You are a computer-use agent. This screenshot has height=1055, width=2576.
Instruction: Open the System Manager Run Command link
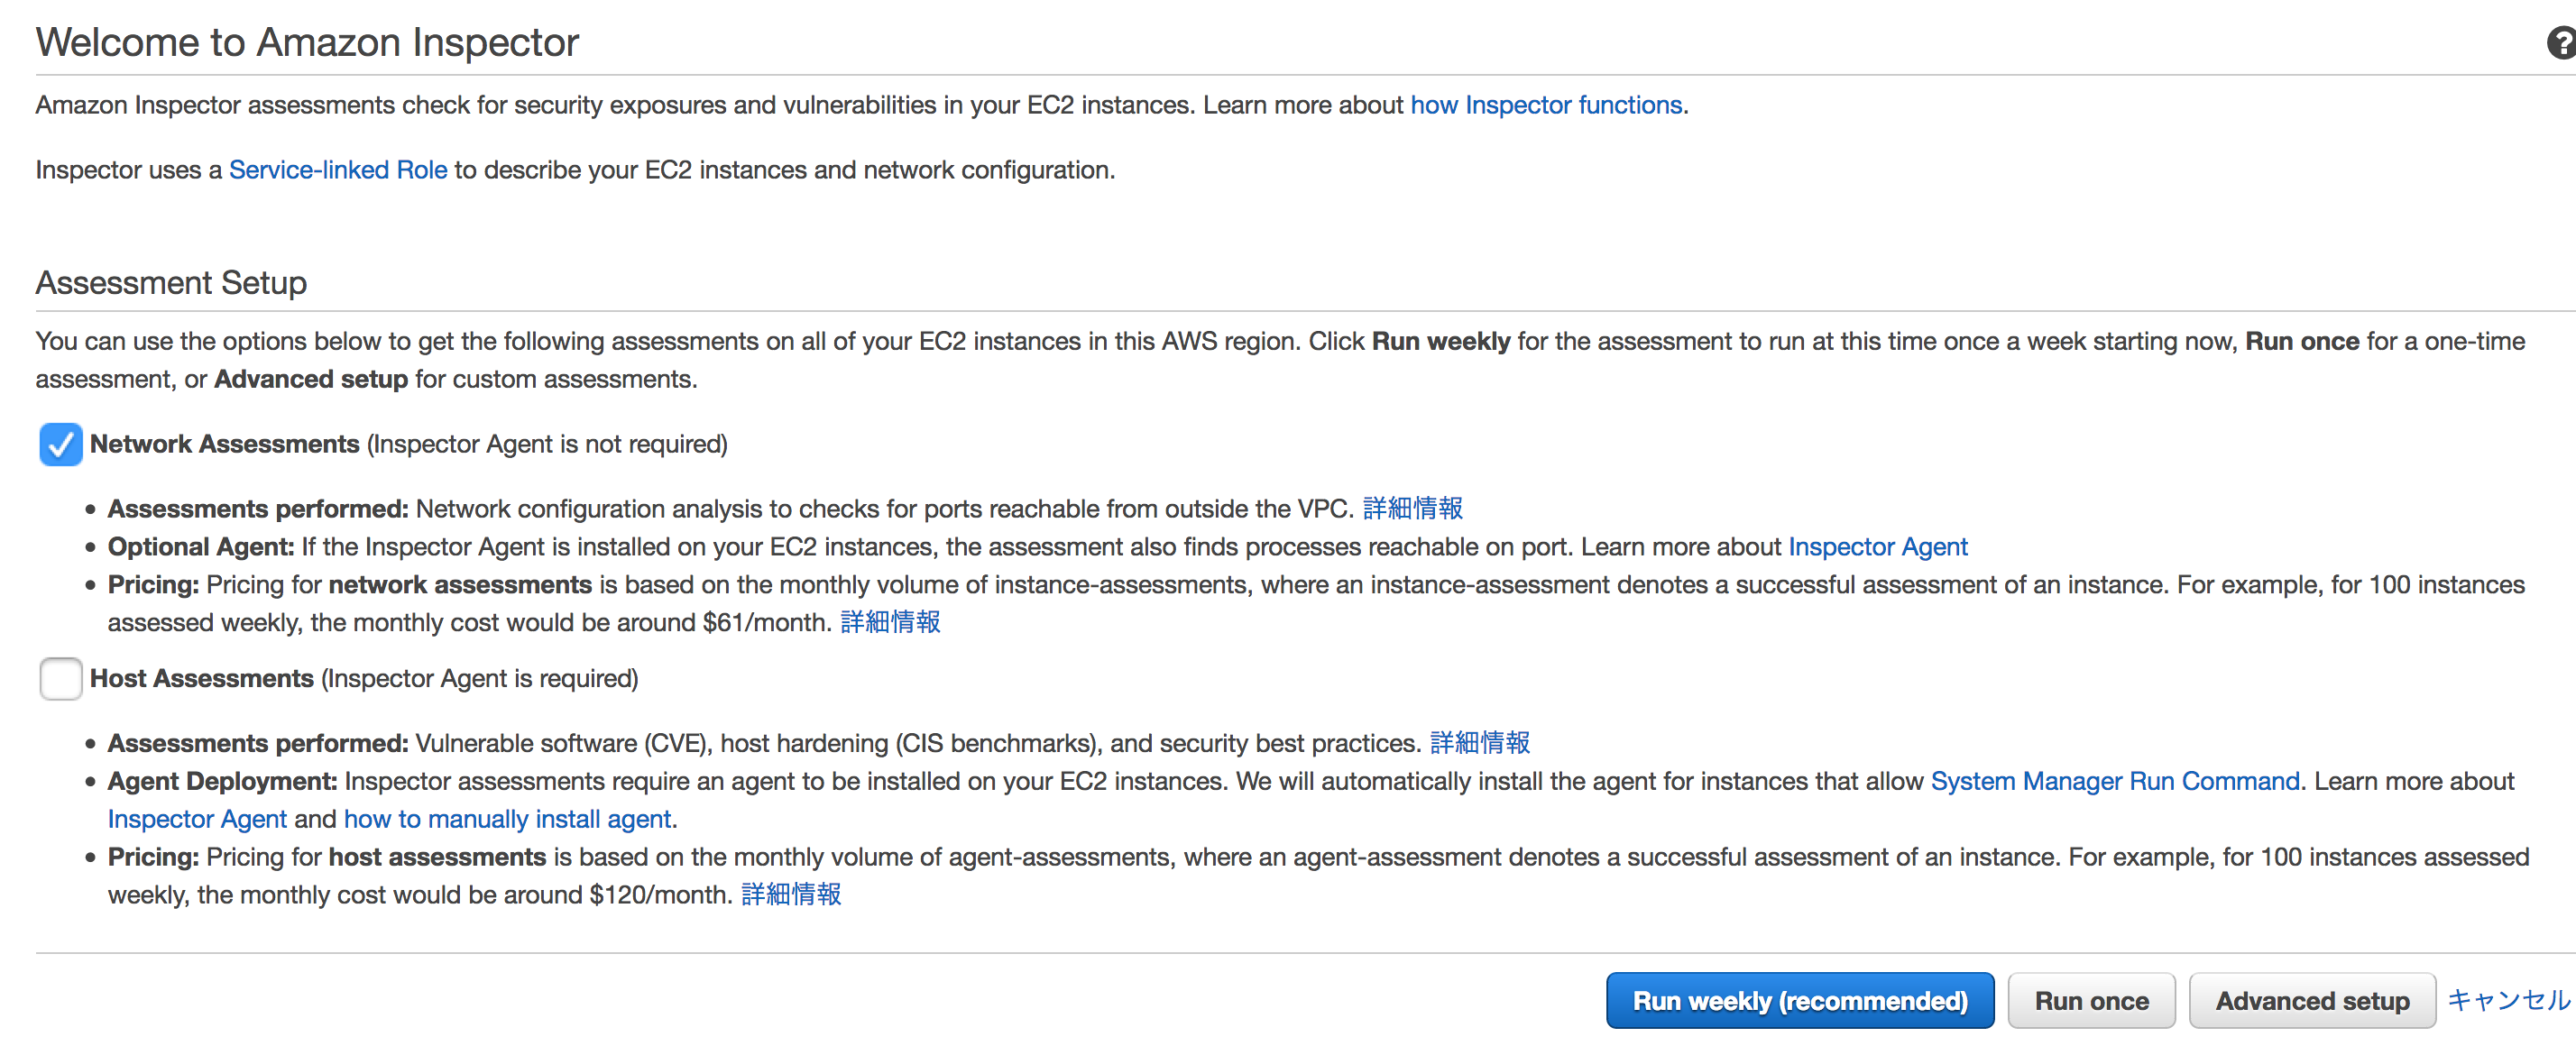pyautogui.click(x=2115, y=781)
